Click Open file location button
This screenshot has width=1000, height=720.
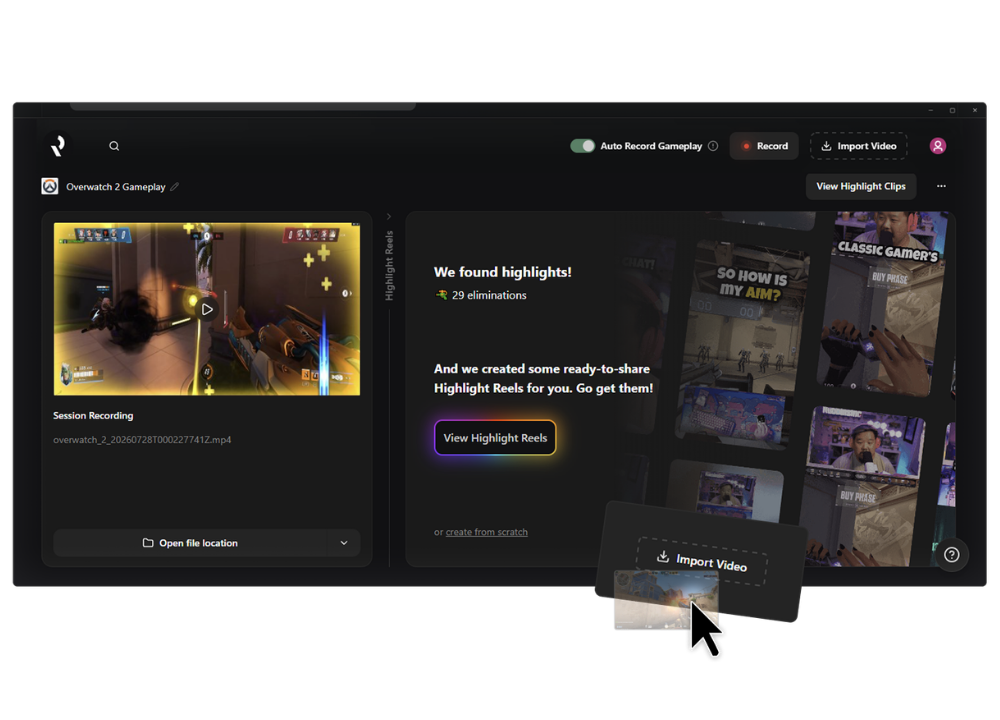(190, 543)
